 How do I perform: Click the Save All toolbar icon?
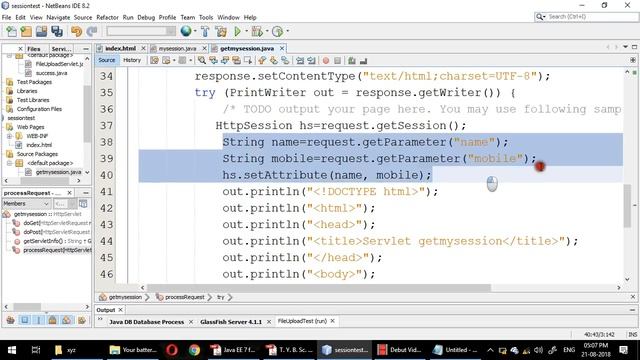pos(57,31)
